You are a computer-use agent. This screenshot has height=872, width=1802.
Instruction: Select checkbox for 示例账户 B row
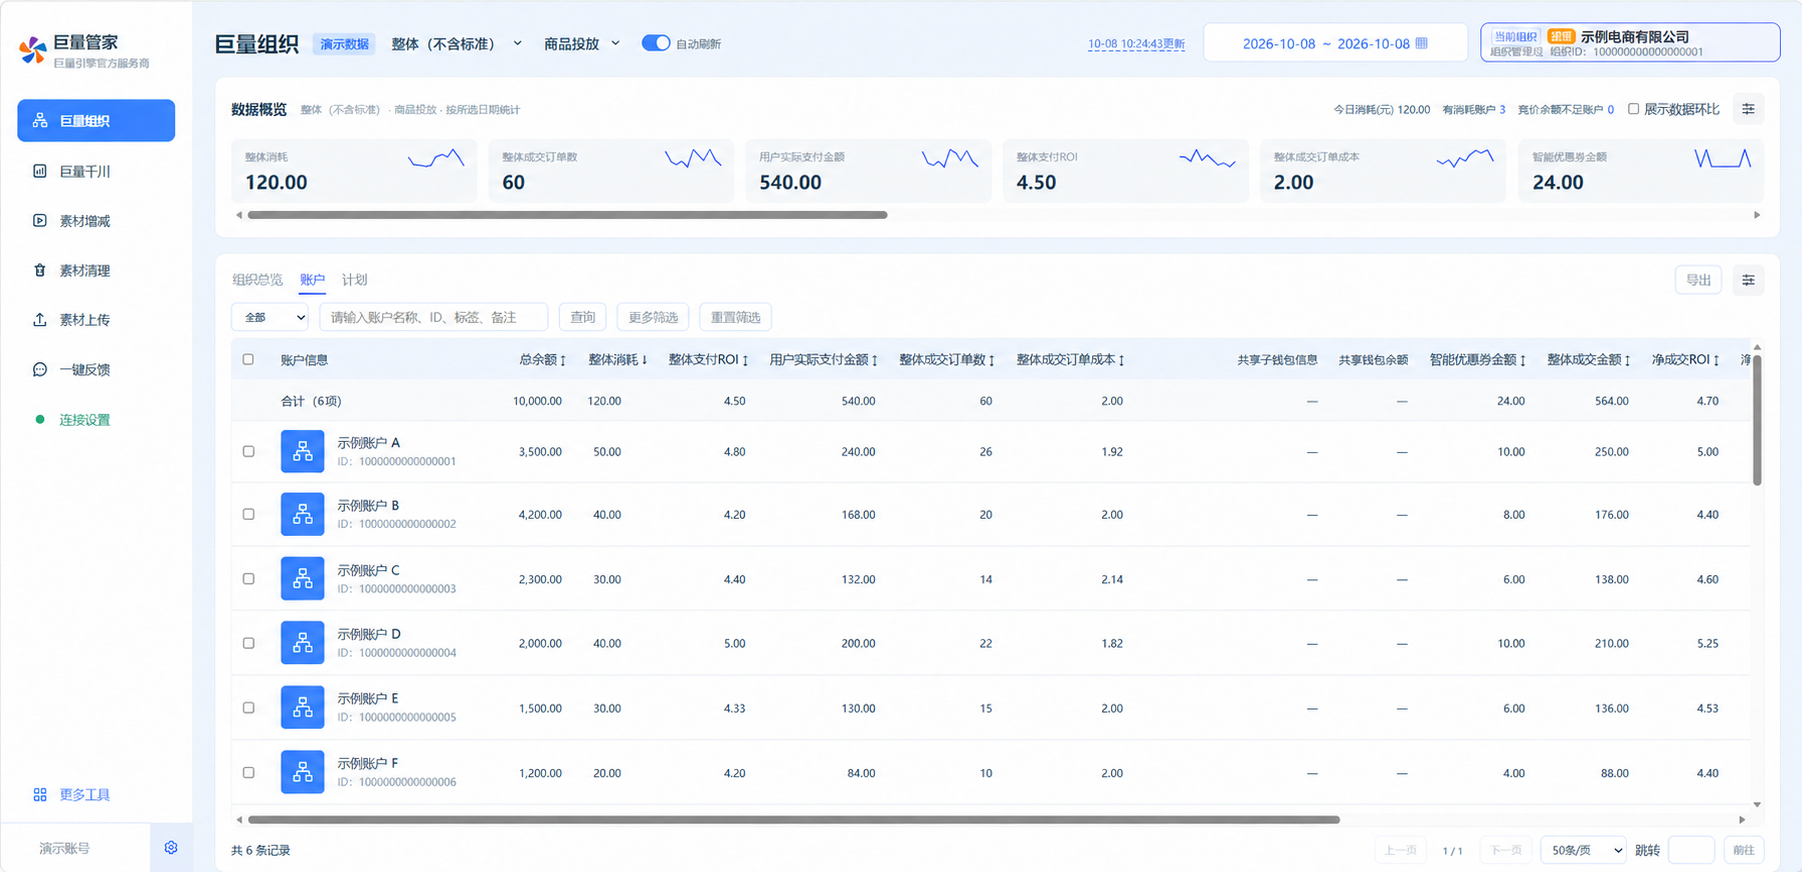248,514
